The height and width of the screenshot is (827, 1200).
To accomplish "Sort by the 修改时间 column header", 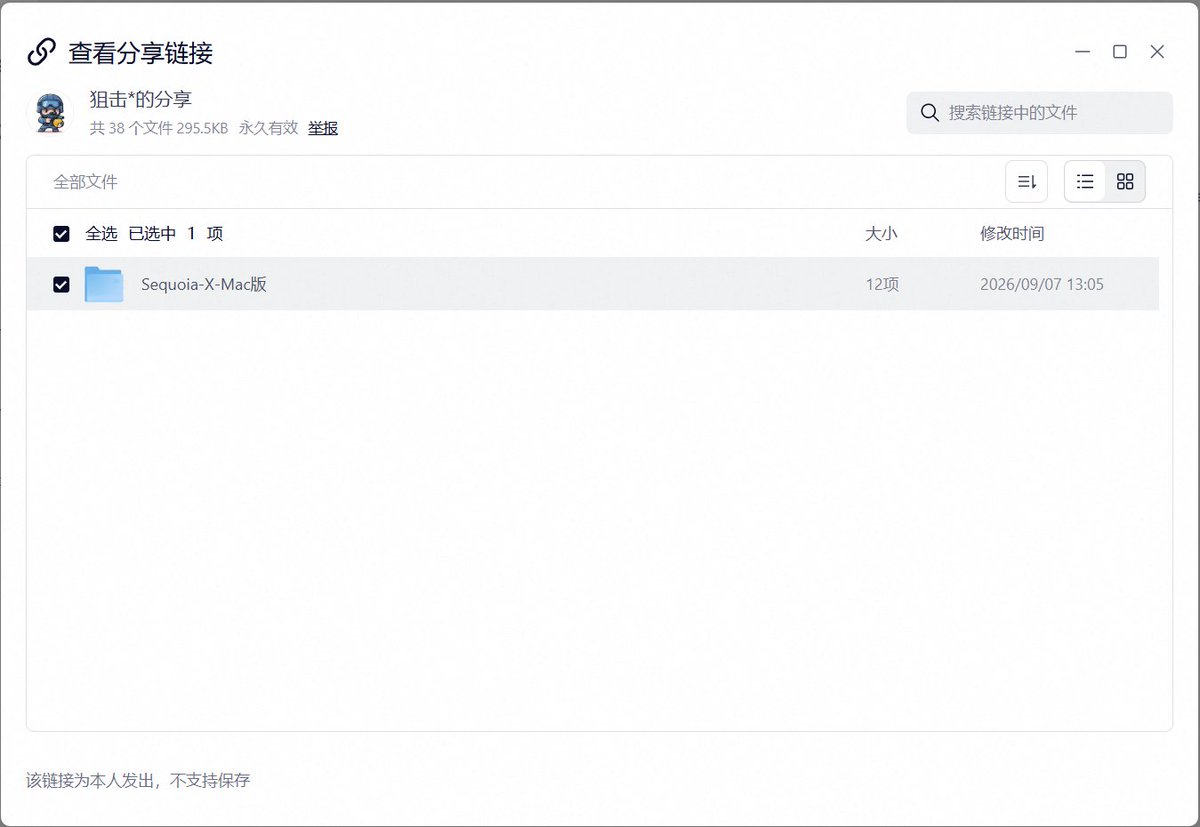I will (x=1012, y=234).
